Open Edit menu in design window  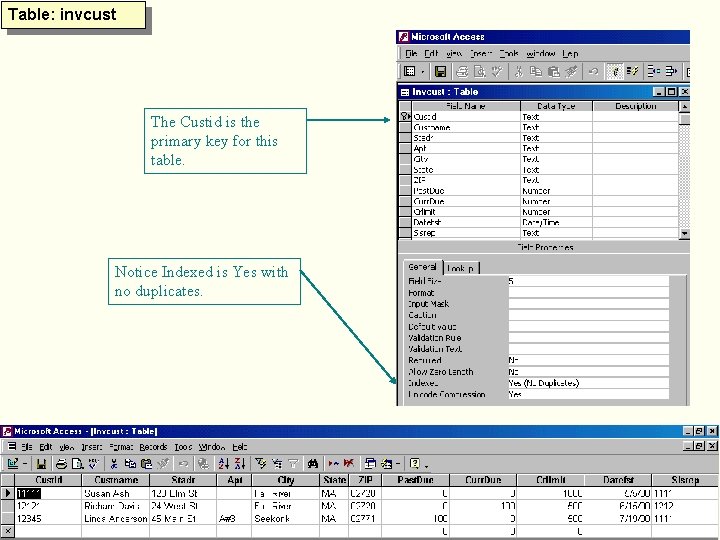tap(431, 54)
